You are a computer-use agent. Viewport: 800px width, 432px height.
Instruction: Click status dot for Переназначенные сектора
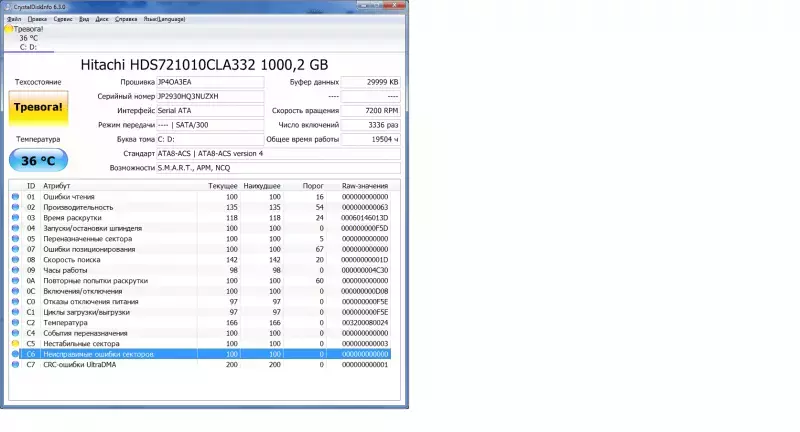pyautogui.click(x=15, y=239)
